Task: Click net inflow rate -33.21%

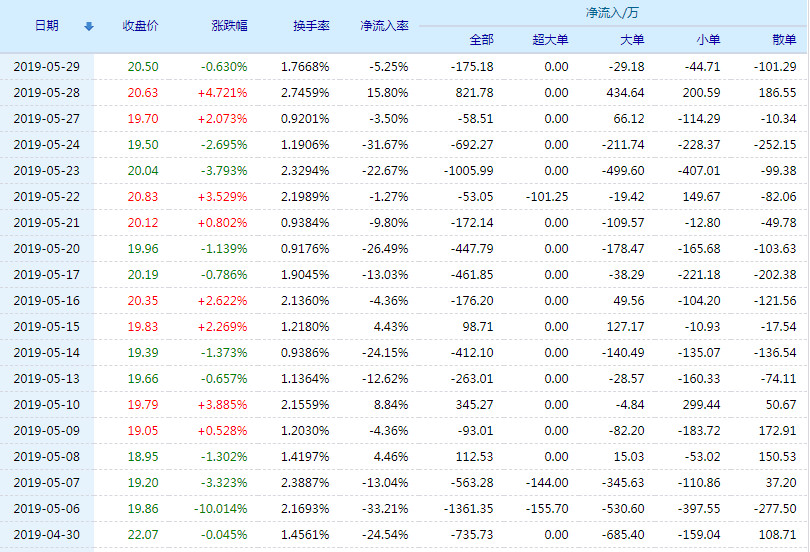Action: pyautogui.click(x=385, y=509)
